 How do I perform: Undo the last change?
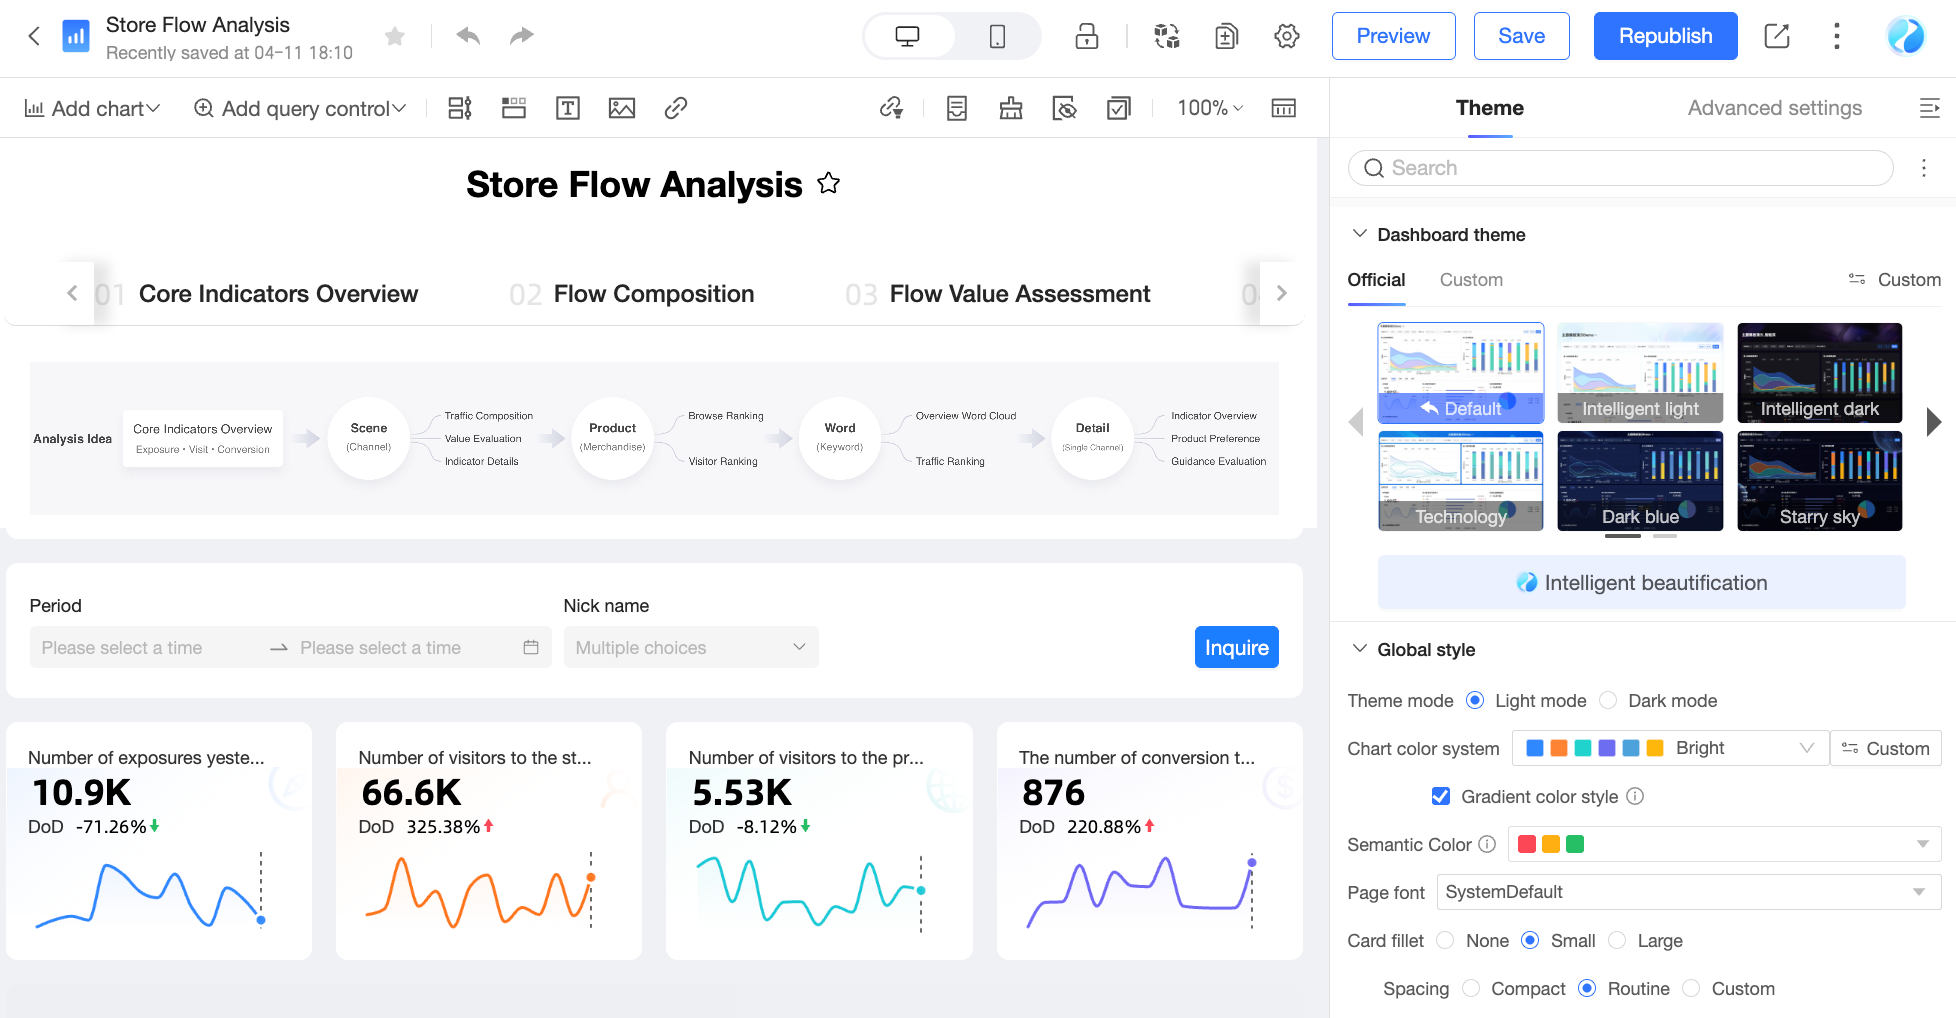468,36
